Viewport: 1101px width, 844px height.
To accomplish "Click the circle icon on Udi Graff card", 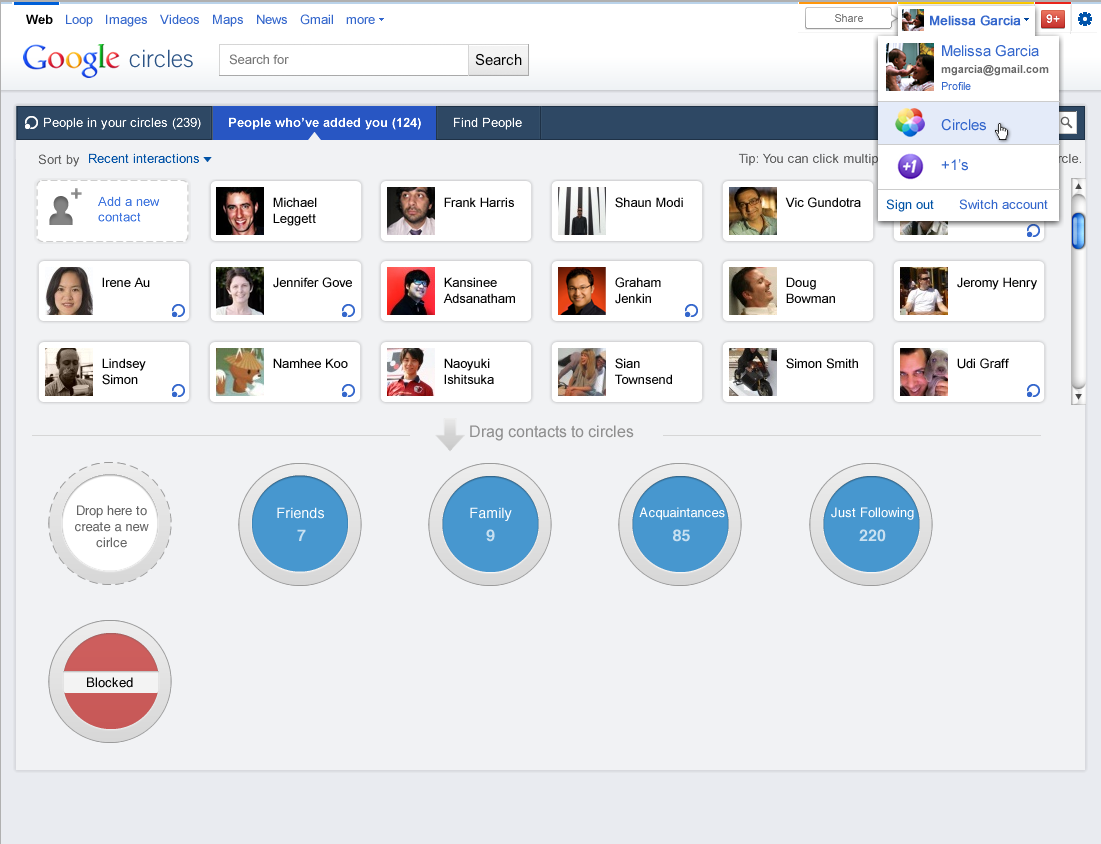I will coord(1033,390).
